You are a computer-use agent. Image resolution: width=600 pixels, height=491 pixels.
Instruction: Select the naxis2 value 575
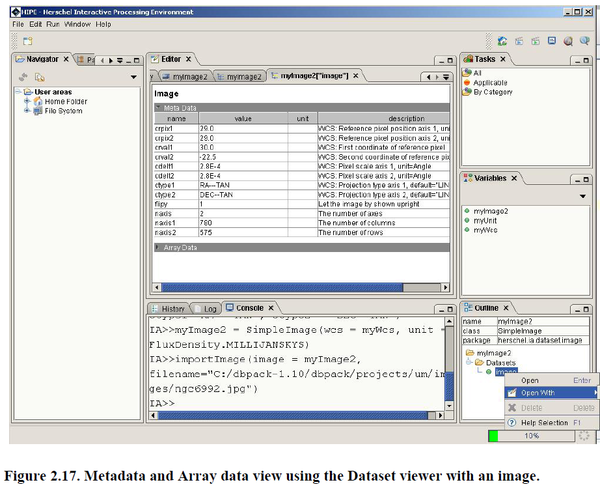[243, 232]
